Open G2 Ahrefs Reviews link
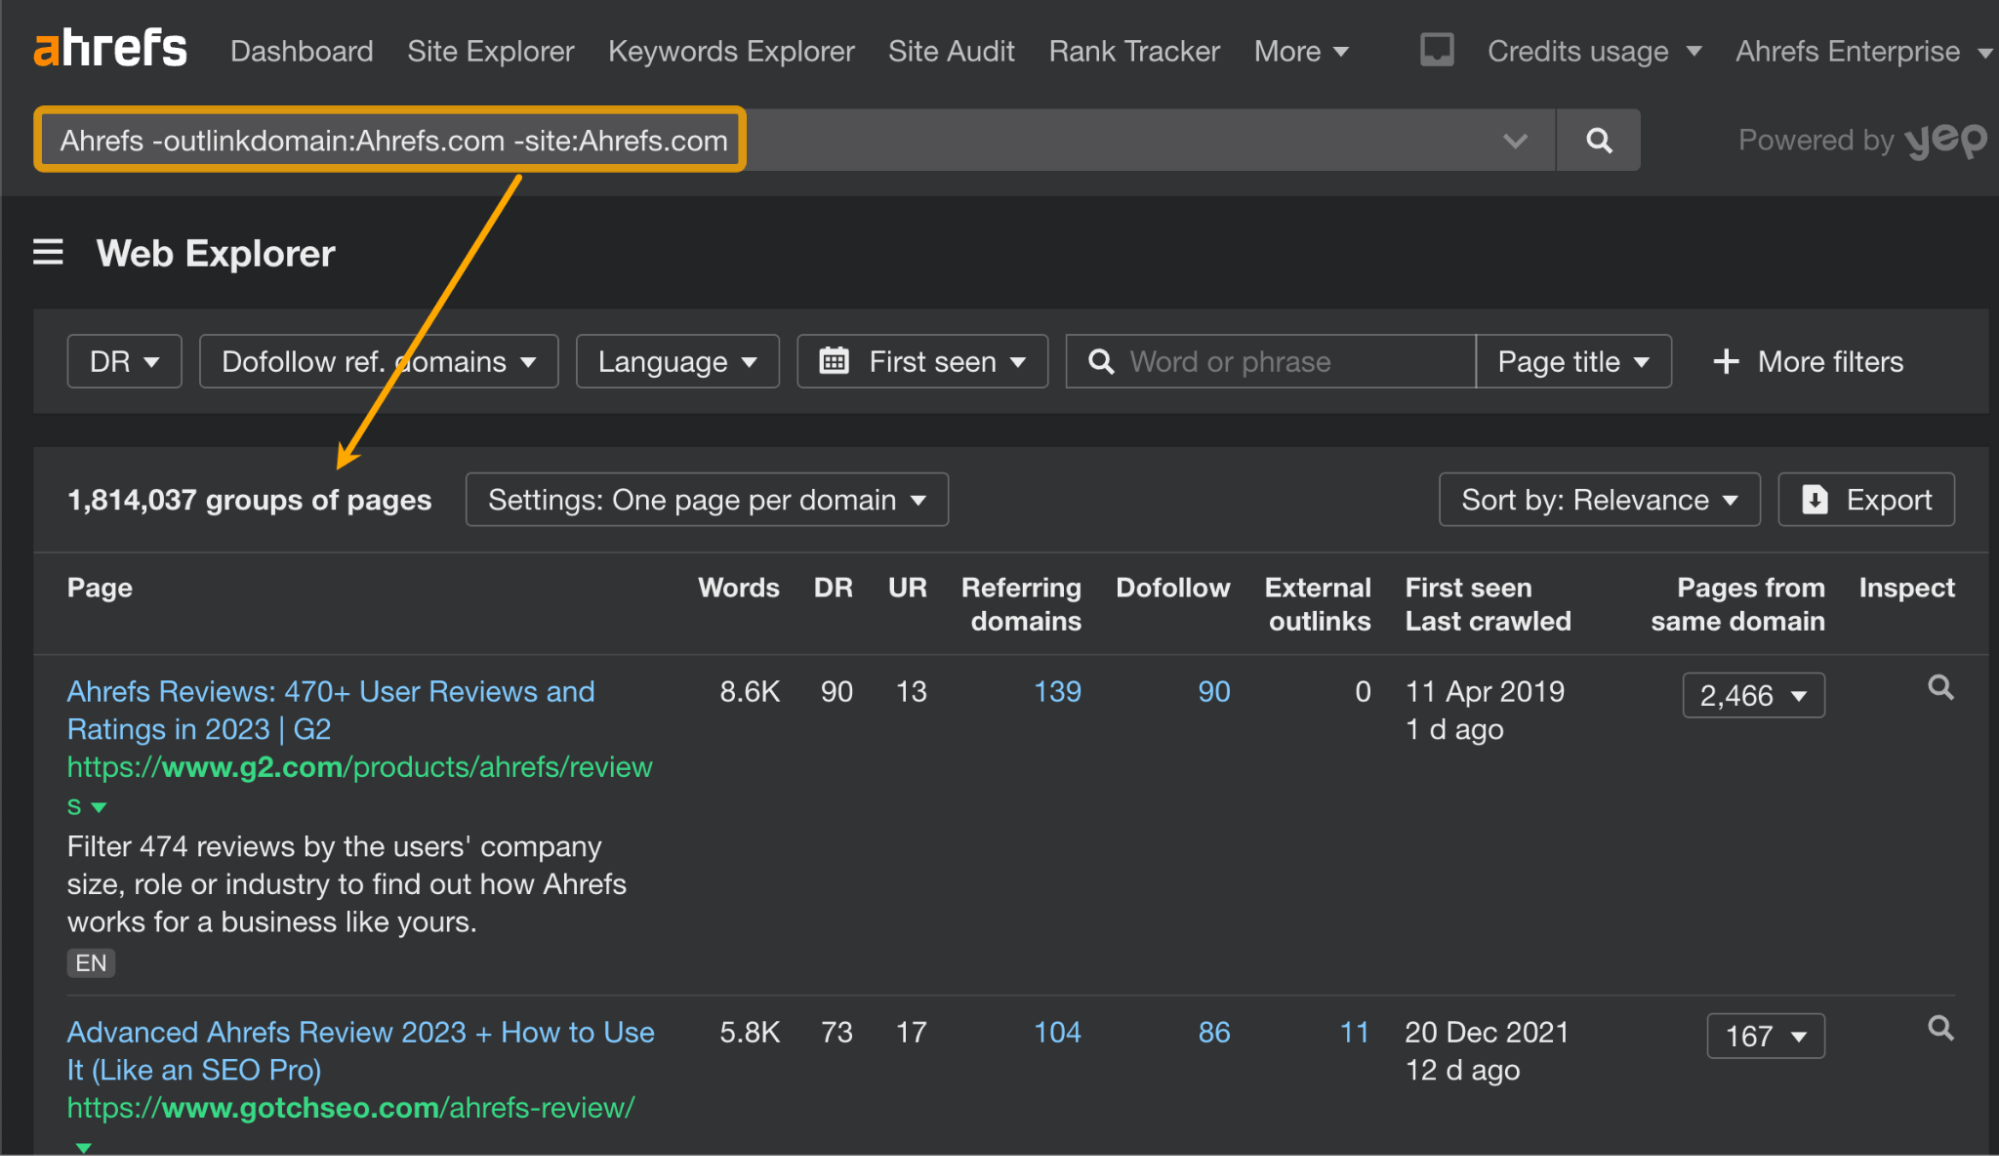The image size is (1999, 1156). tap(330, 692)
